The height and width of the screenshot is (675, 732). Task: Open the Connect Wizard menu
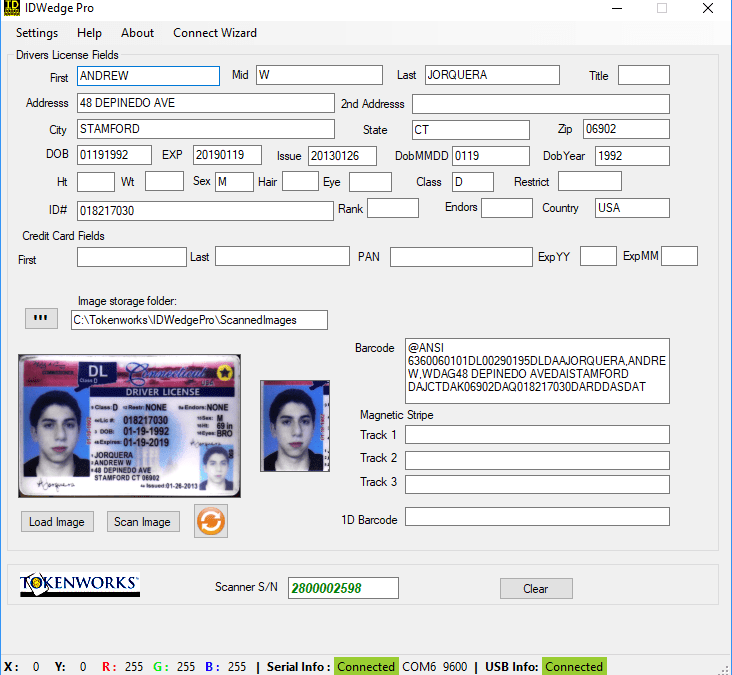(215, 33)
